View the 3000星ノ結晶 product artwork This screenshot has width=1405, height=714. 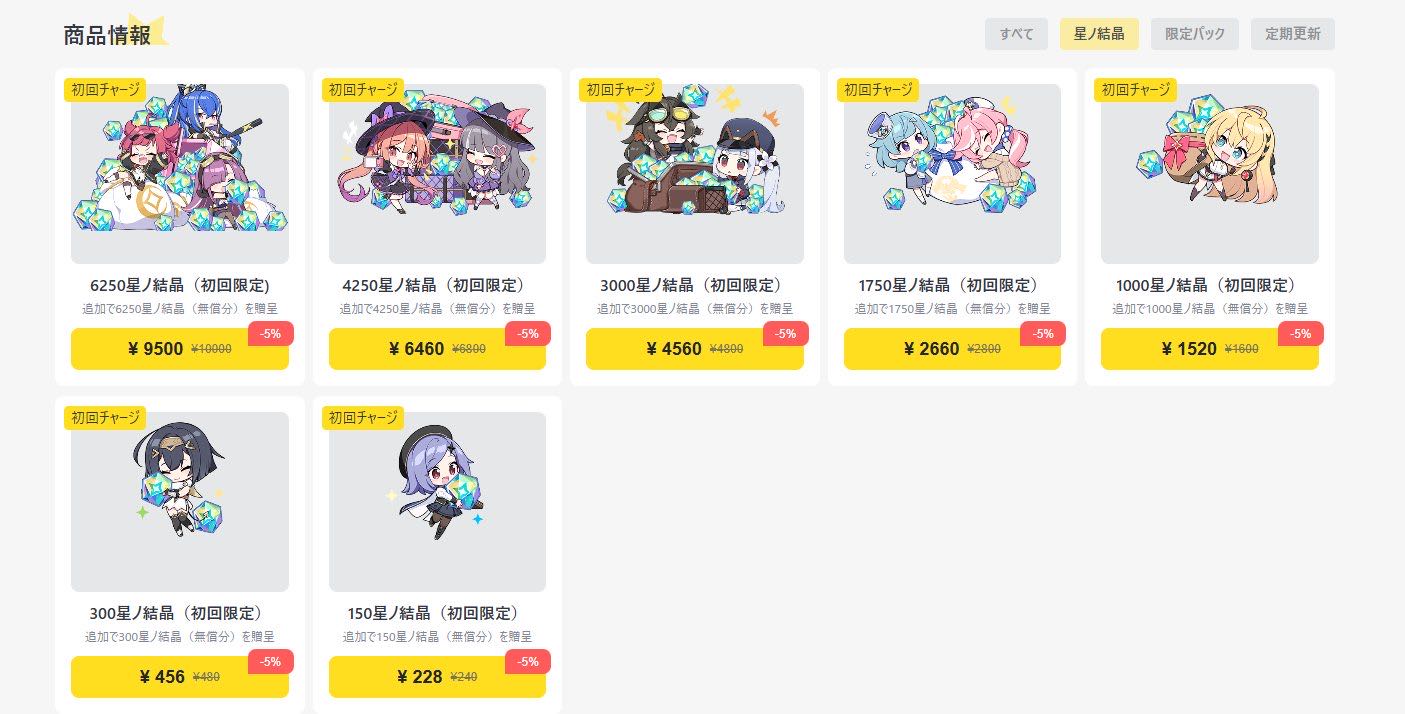[695, 174]
